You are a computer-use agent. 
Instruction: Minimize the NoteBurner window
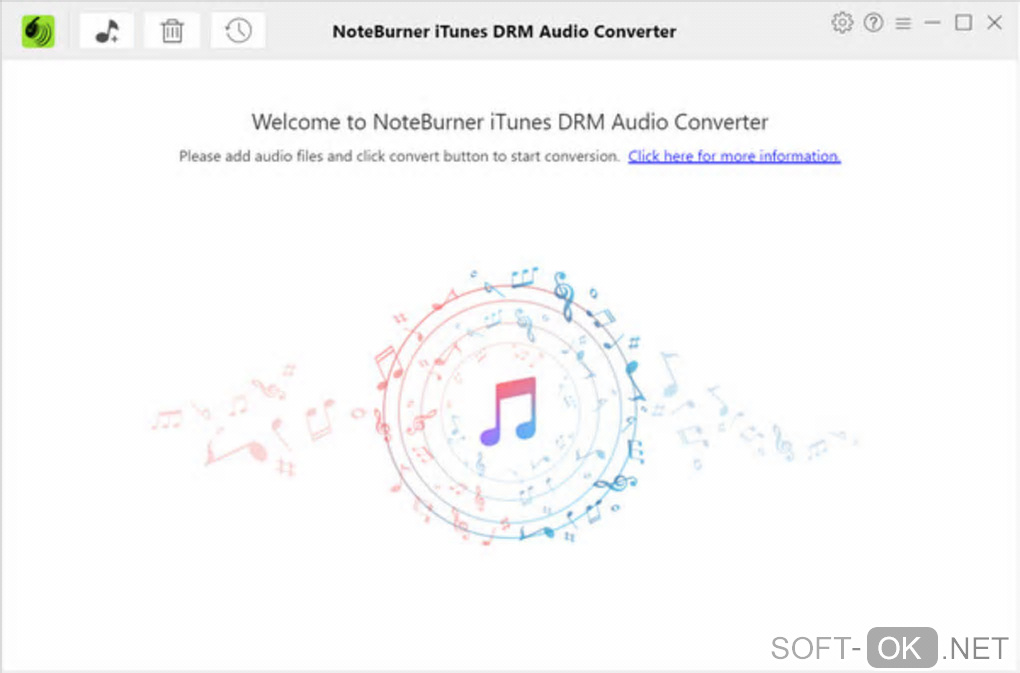point(932,23)
